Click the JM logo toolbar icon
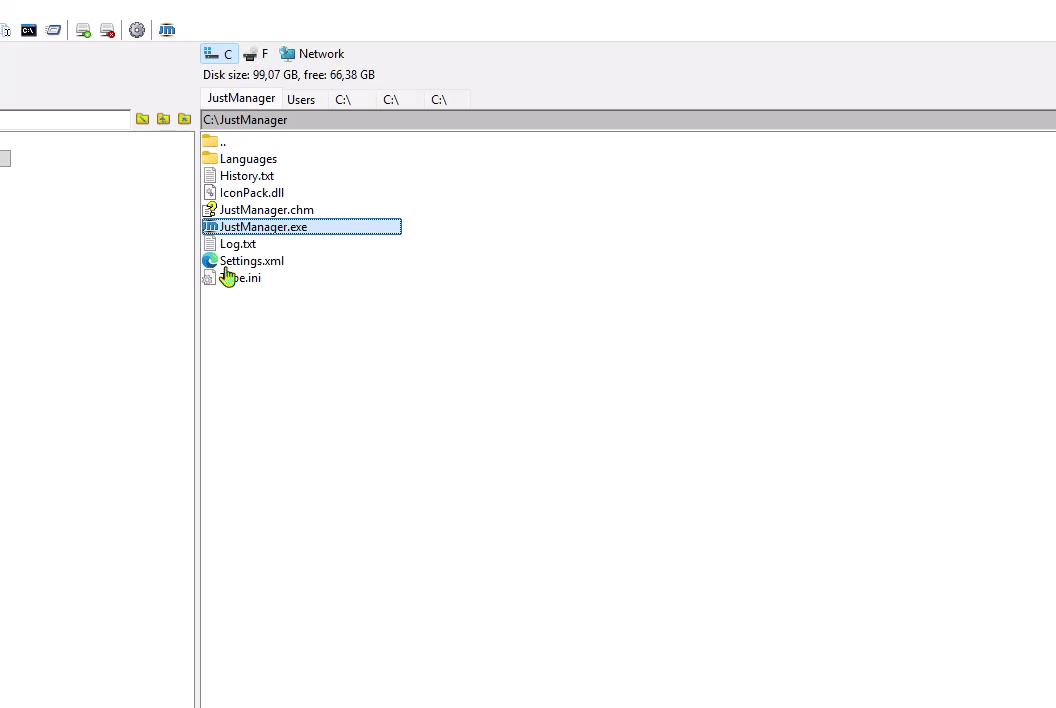The width and height of the screenshot is (1056, 708). click(167, 30)
